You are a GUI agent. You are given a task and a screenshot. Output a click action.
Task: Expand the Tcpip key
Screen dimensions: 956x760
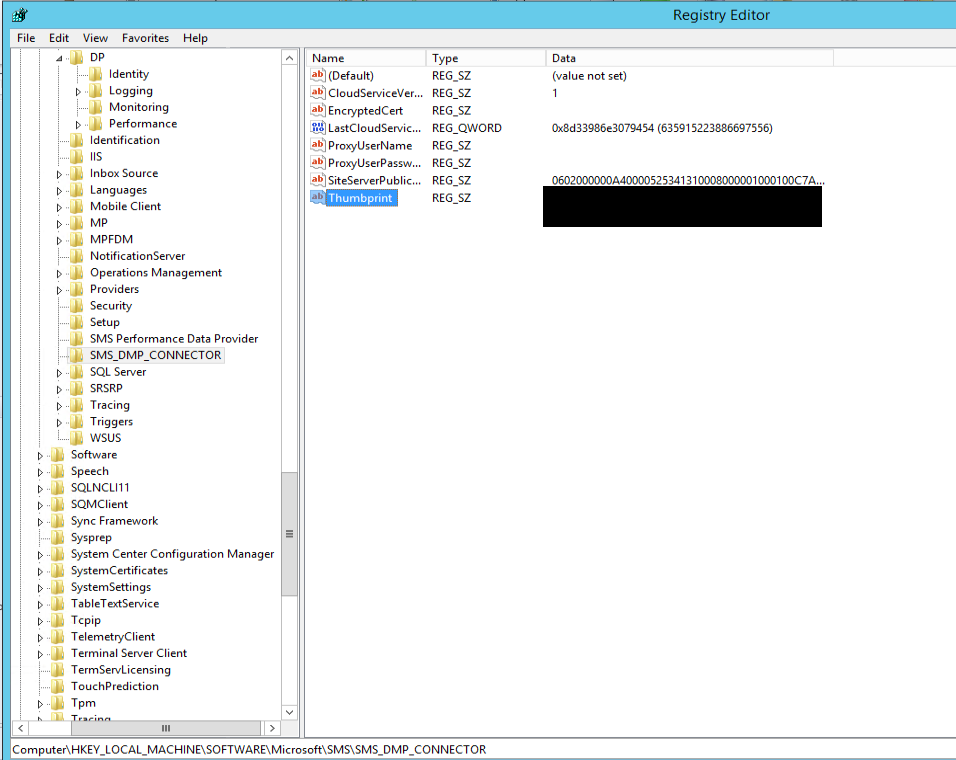pyautogui.click(x=40, y=621)
